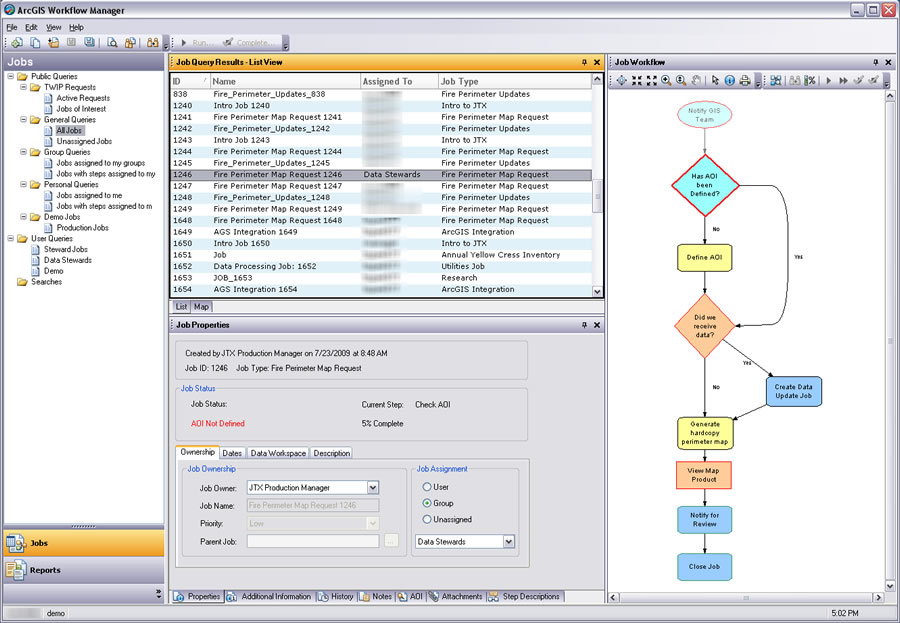The image size is (900, 623).
Task: Collapse the User Queries folder
Action: [x=11, y=238]
